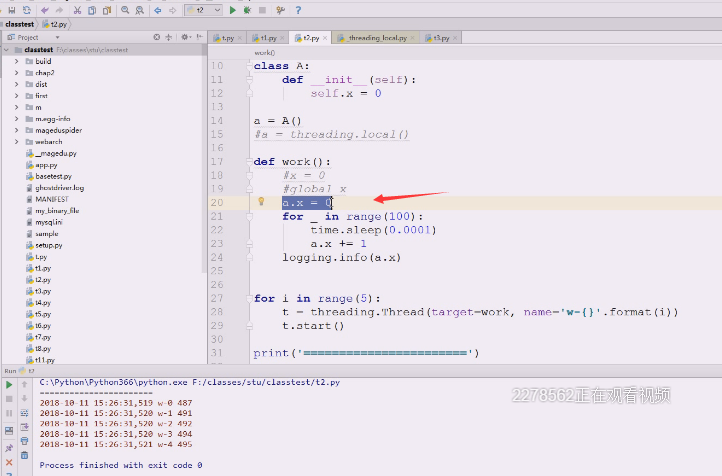Open Find with the magnifier icon
Image resolution: width=722 pixels, height=476 pixels.
pyautogui.click(x=125, y=10)
